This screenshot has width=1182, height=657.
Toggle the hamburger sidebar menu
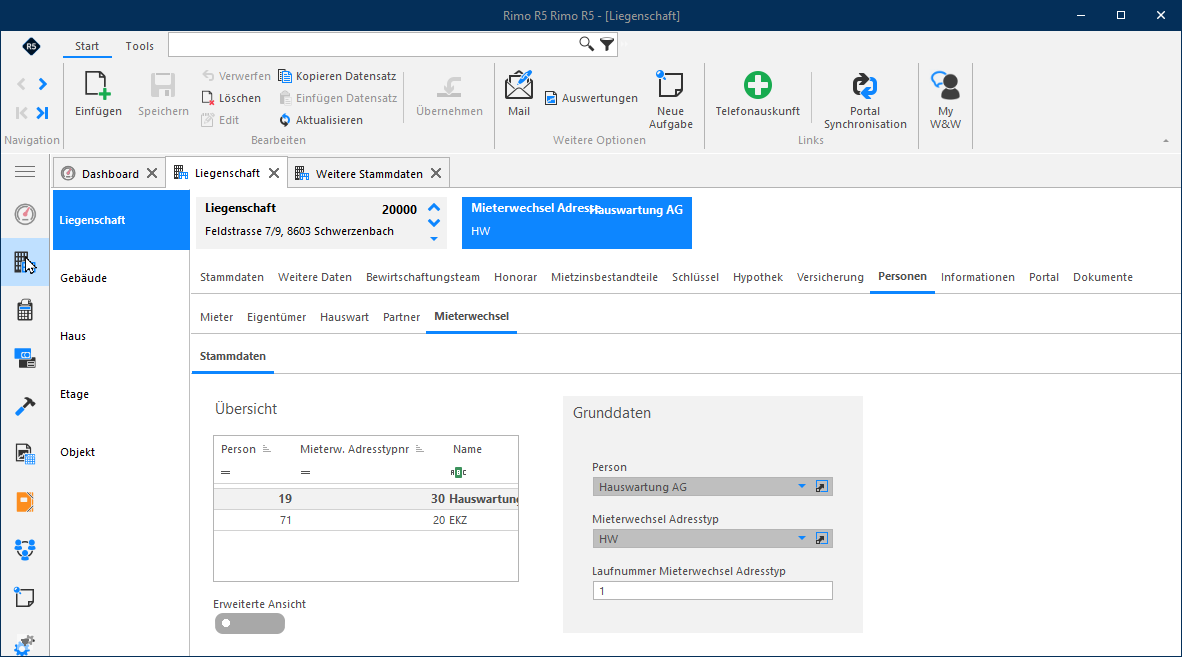(25, 172)
